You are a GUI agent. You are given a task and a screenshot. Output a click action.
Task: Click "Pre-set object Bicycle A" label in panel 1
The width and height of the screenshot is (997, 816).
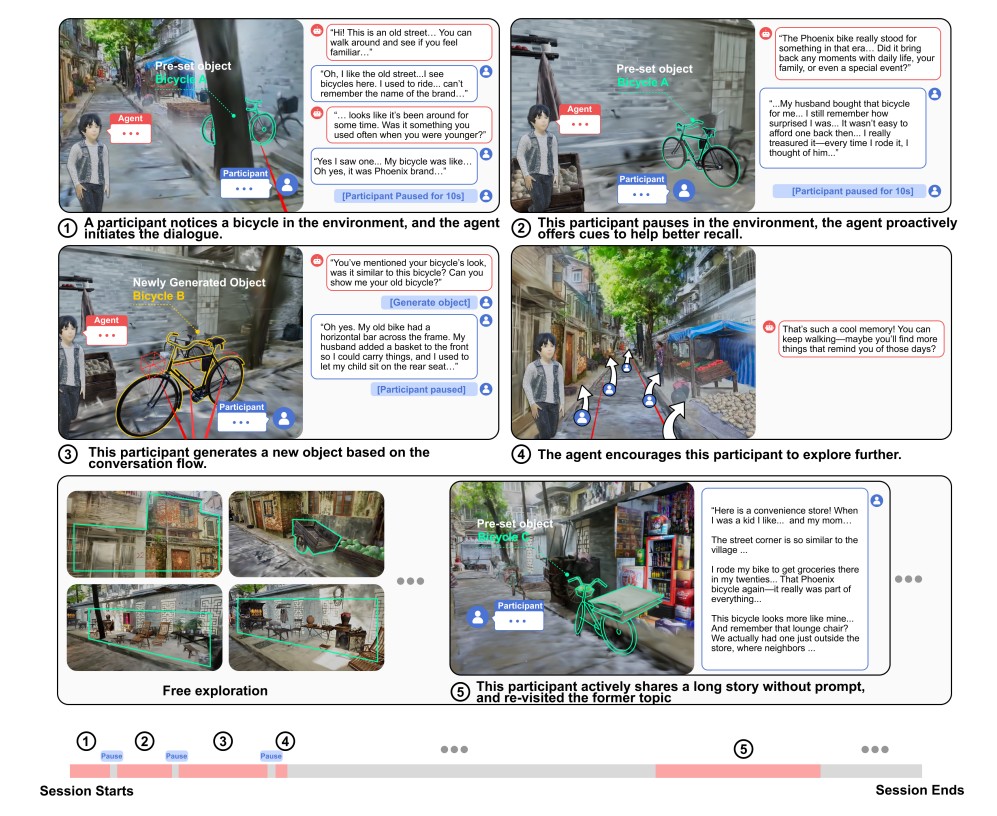click(193, 72)
